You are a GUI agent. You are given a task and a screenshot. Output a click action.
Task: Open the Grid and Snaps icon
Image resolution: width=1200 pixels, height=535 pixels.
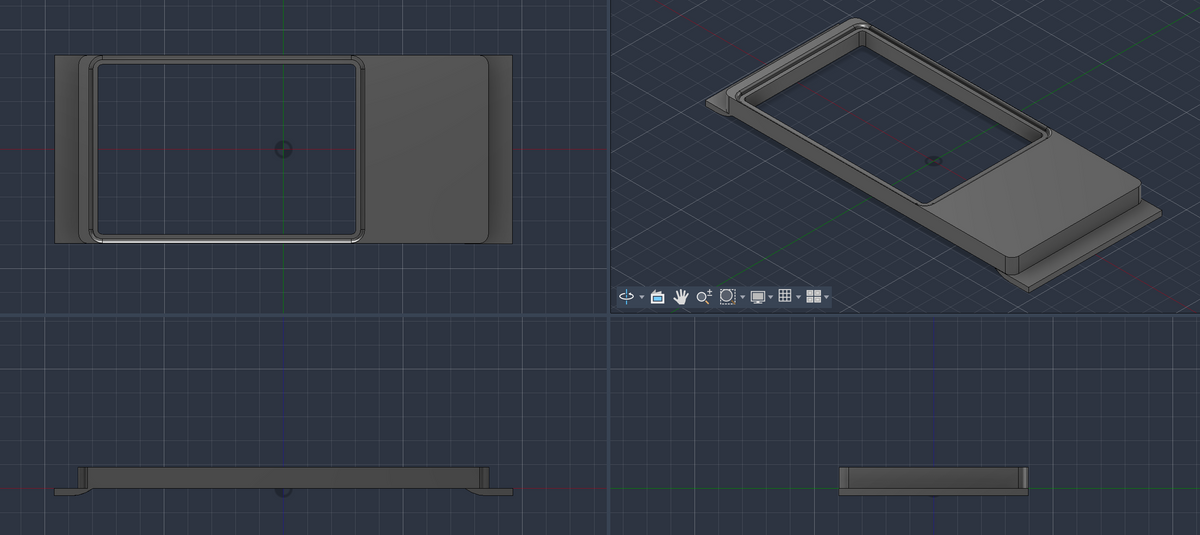[785, 297]
